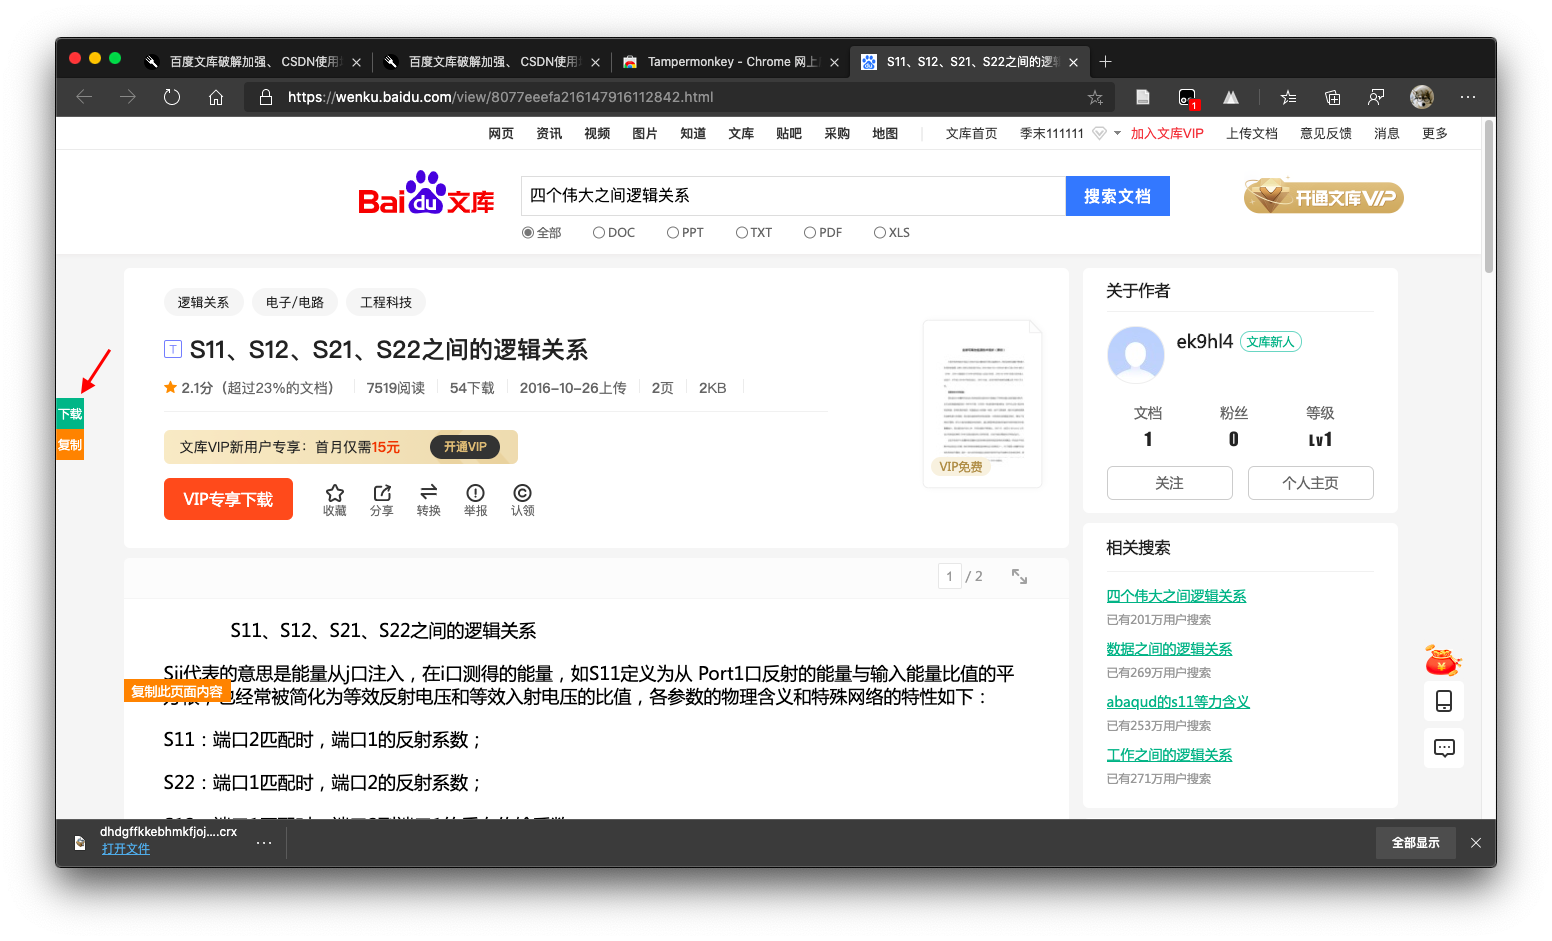Click 上传文档 link
The height and width of the screenshot is (941, 1552).
(x=1252, y=133)
